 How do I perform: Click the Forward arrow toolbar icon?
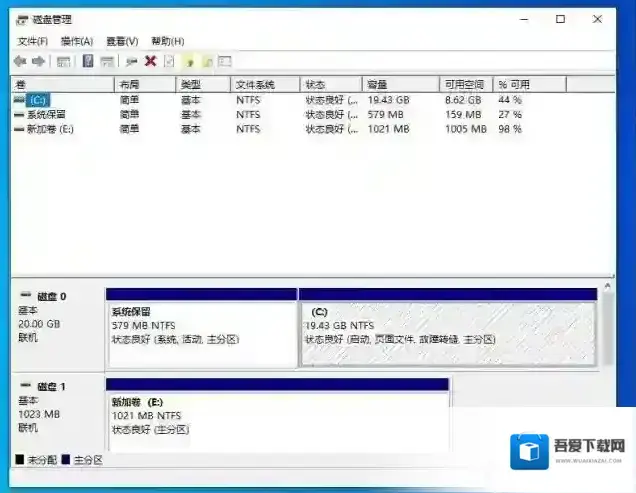click(39, 61)
